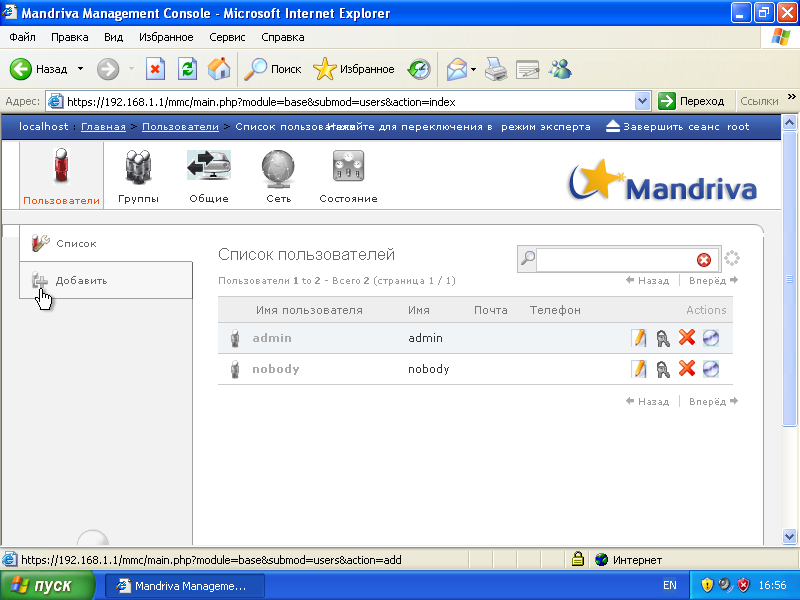This screenshot has width=800, height=600.
Task: Open the пуск Start button
Action: [x=47, y=585]
